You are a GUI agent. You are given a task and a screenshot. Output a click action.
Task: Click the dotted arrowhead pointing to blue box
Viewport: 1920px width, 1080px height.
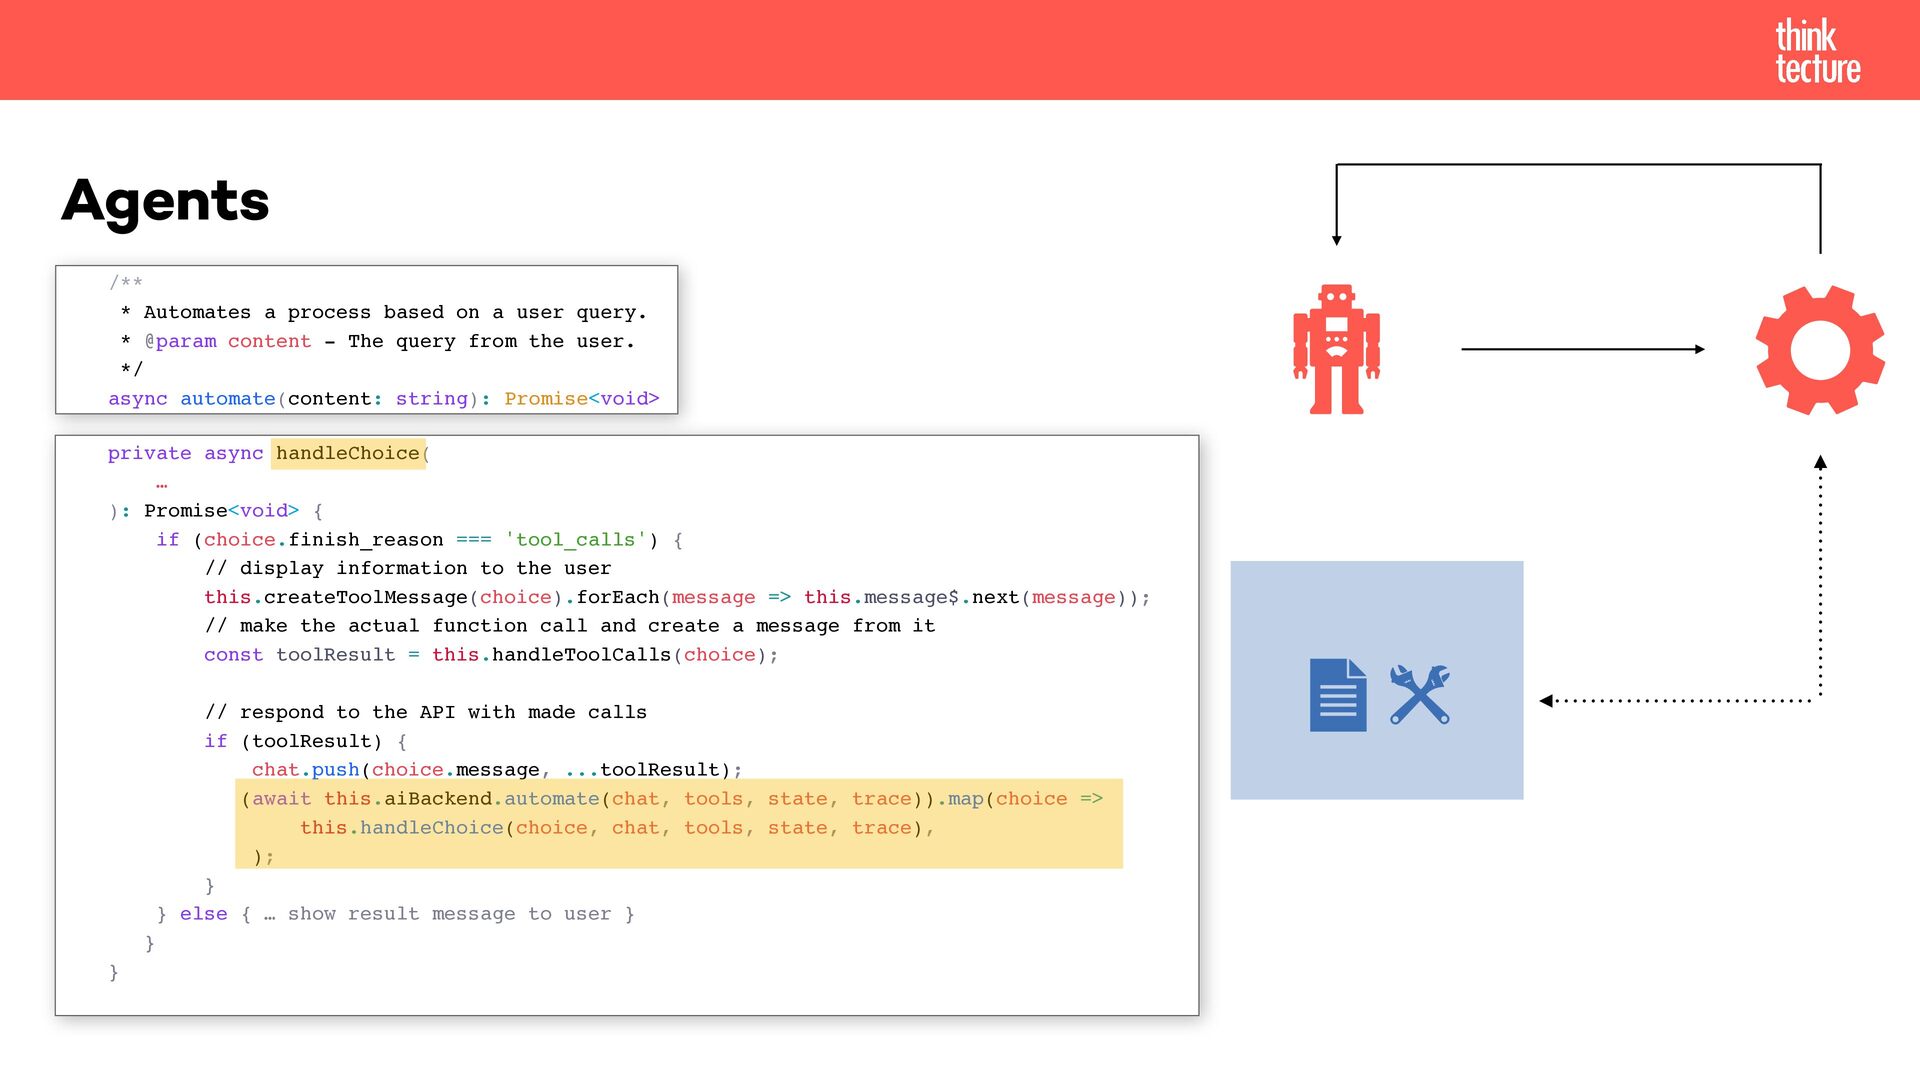coord(1546,701)
